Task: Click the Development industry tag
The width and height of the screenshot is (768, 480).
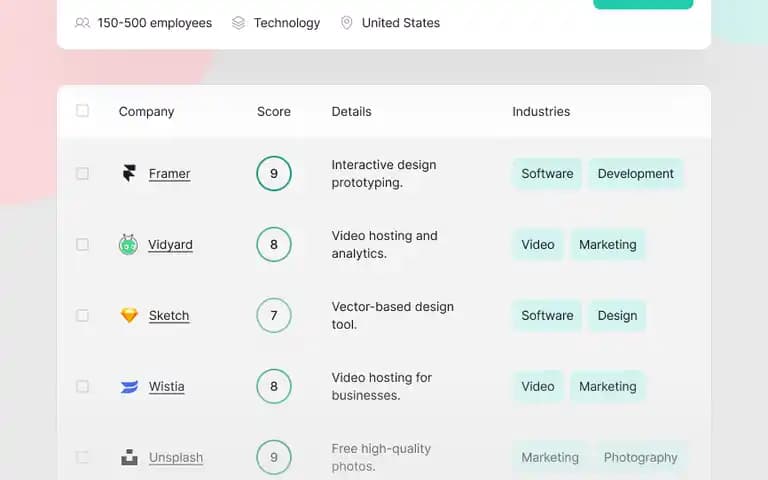Action: coord(636,174)
